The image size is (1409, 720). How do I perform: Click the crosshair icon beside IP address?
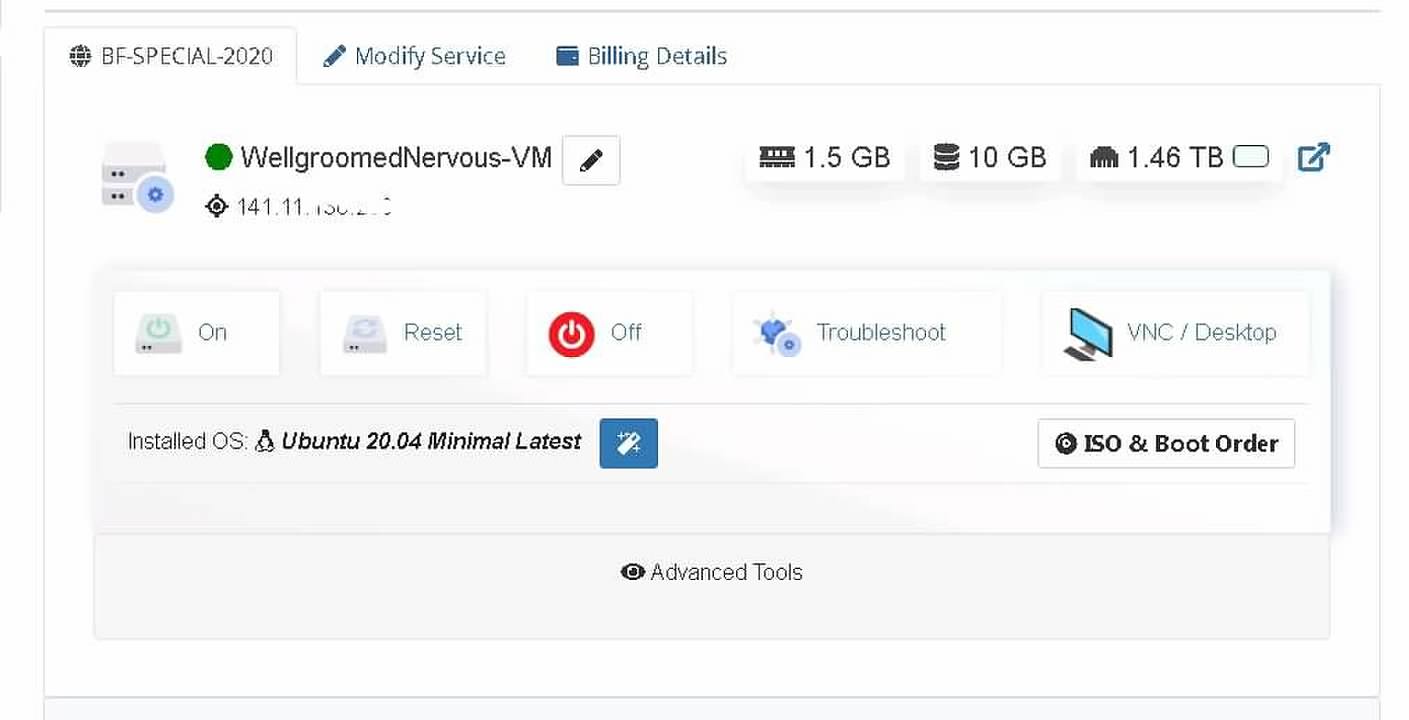(x=216, y=207)
